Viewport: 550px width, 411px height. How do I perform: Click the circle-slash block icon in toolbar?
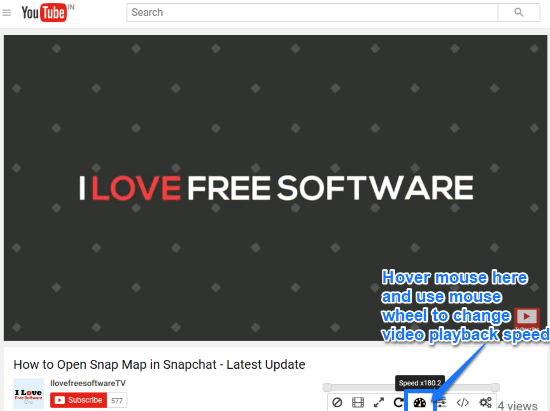(337, 402)
